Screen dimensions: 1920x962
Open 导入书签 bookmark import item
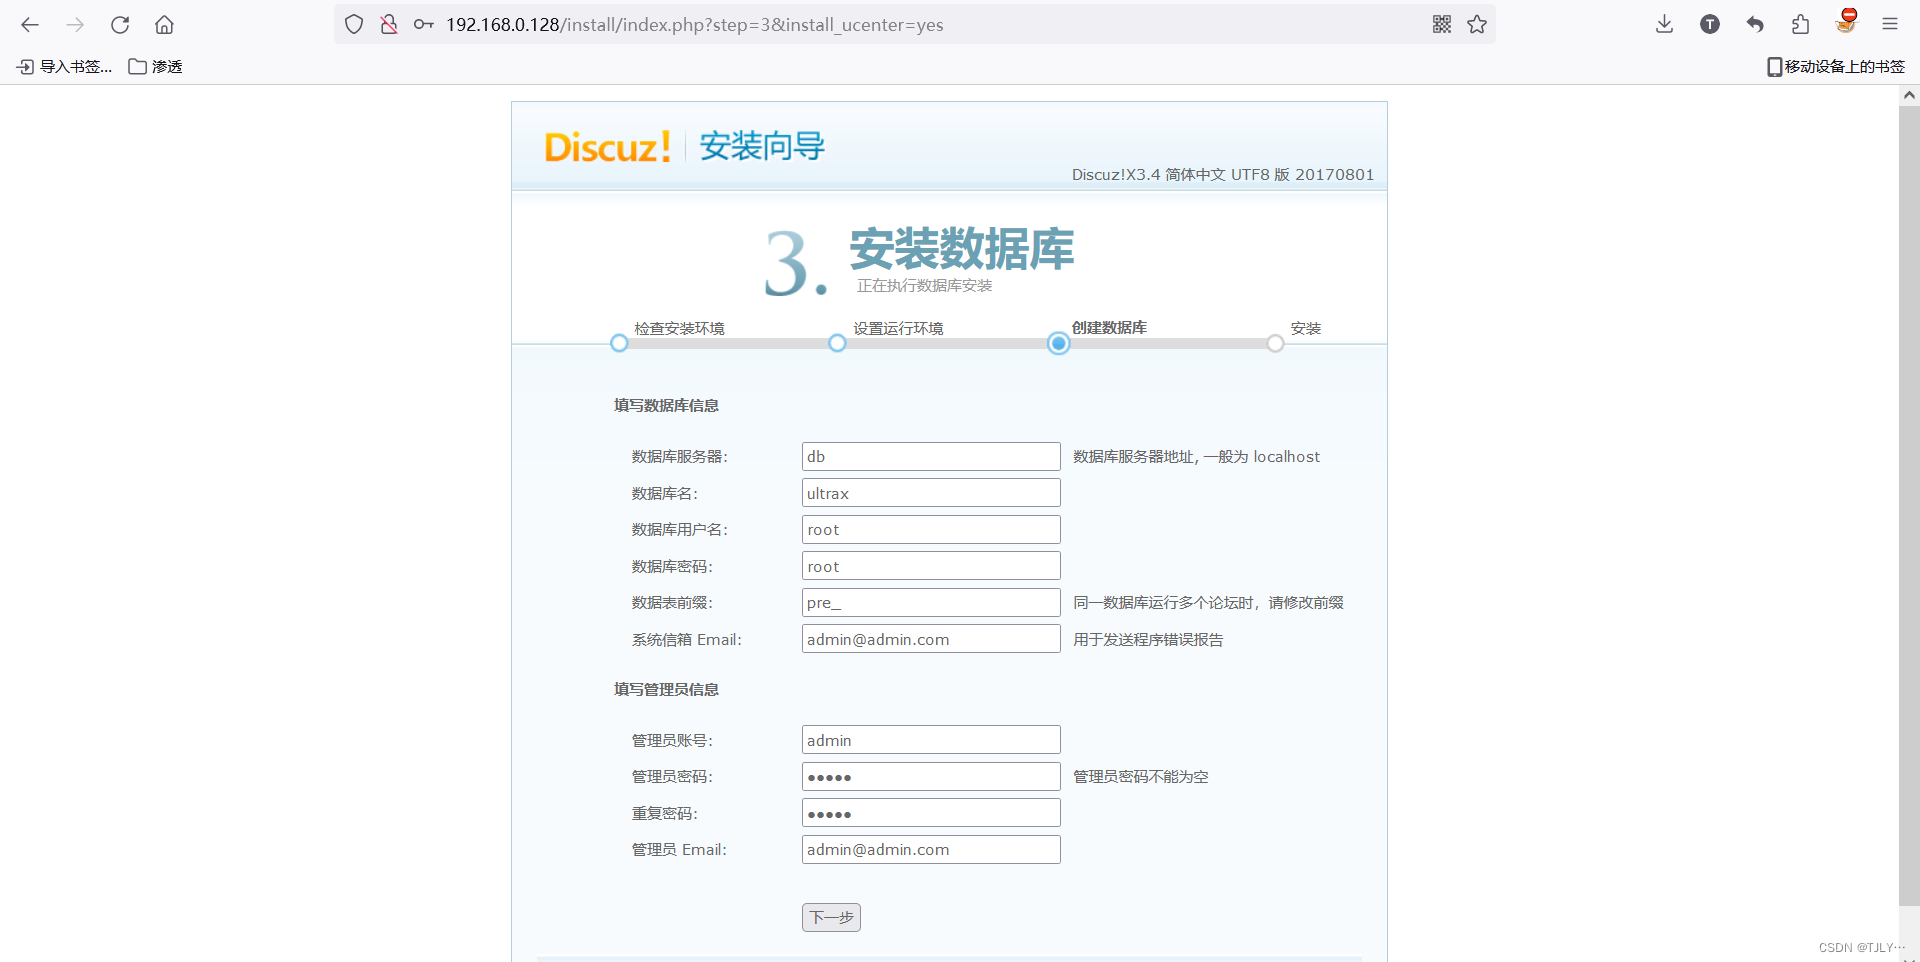tap(64, 67)
